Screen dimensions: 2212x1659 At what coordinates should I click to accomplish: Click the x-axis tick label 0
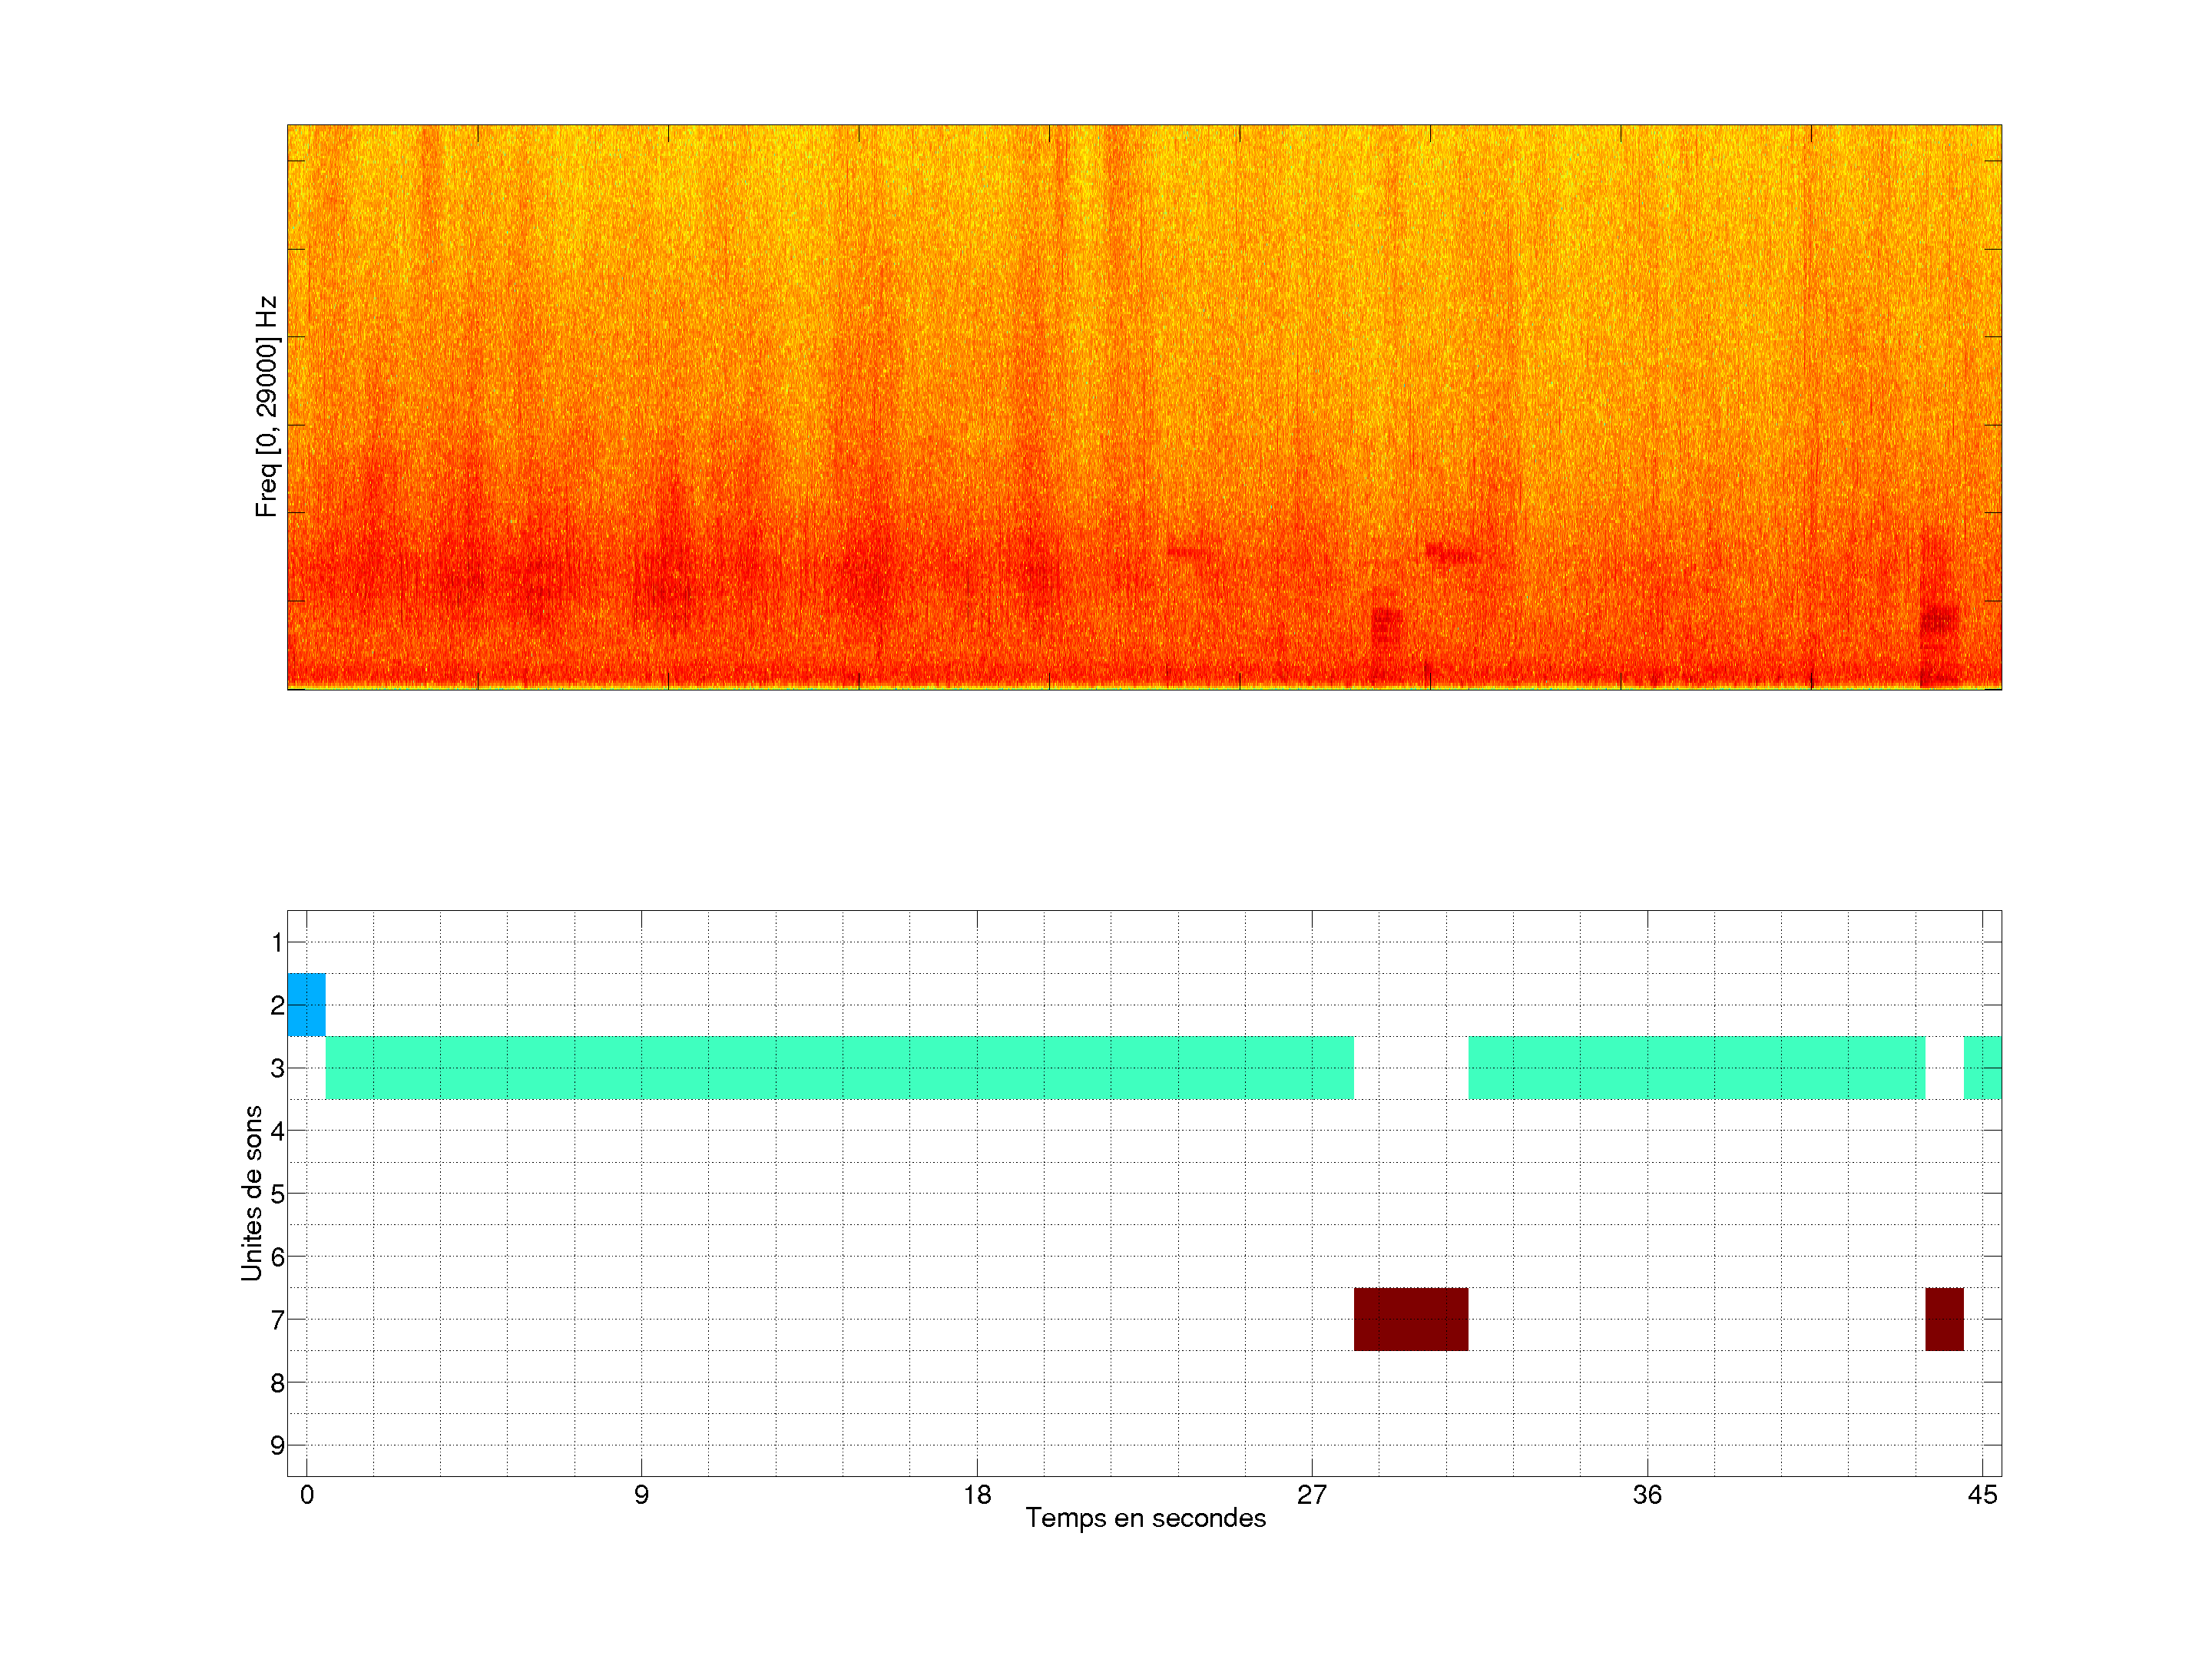[307, 1495]
